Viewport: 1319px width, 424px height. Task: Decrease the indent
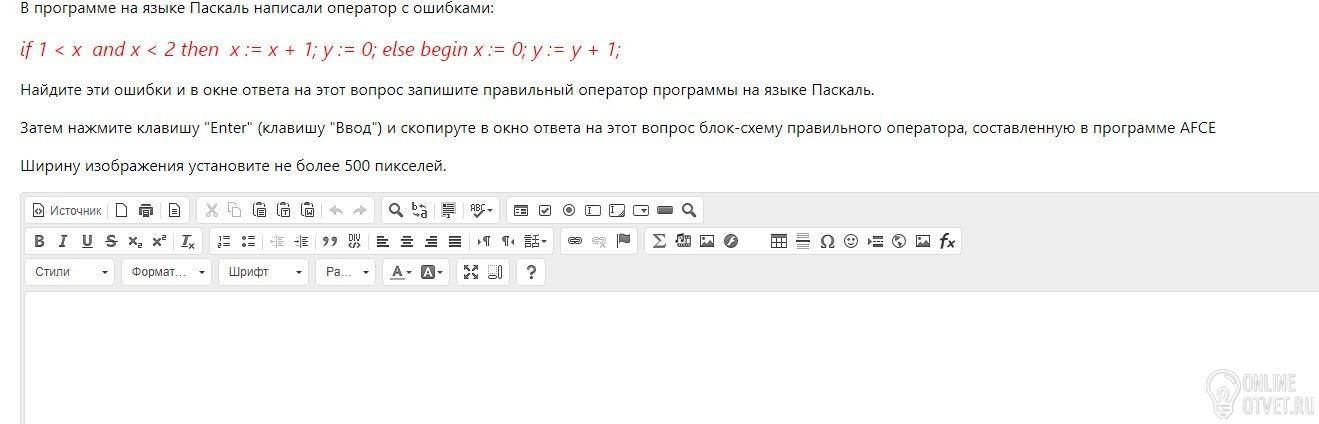click(277, 241)
